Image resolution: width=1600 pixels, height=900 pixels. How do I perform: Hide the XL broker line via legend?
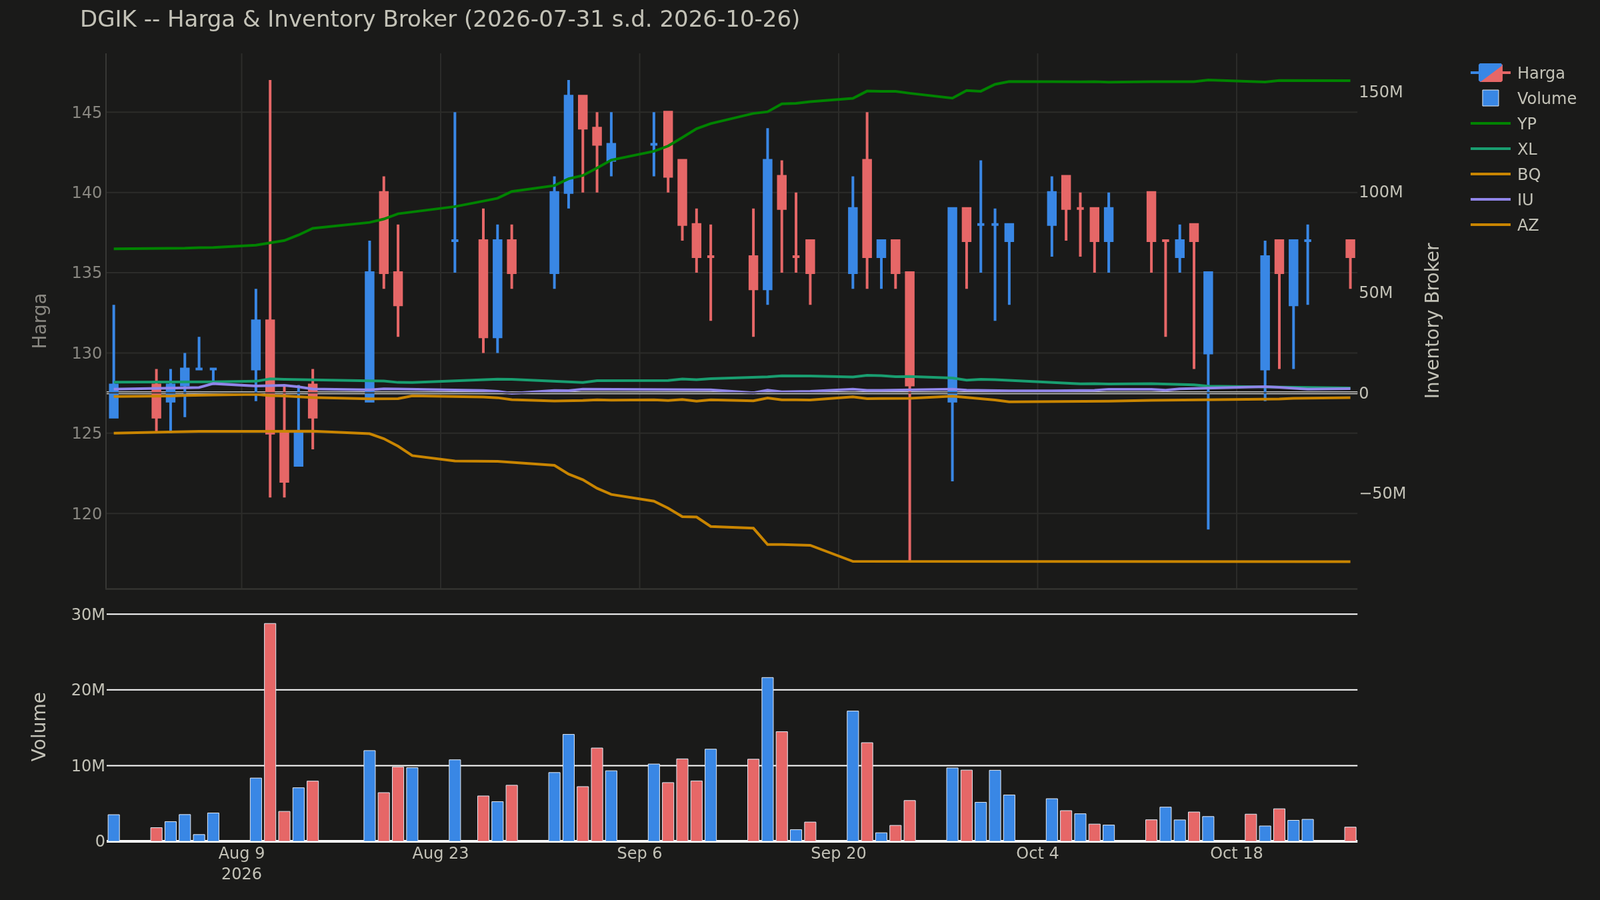(x=1504, y=149)
